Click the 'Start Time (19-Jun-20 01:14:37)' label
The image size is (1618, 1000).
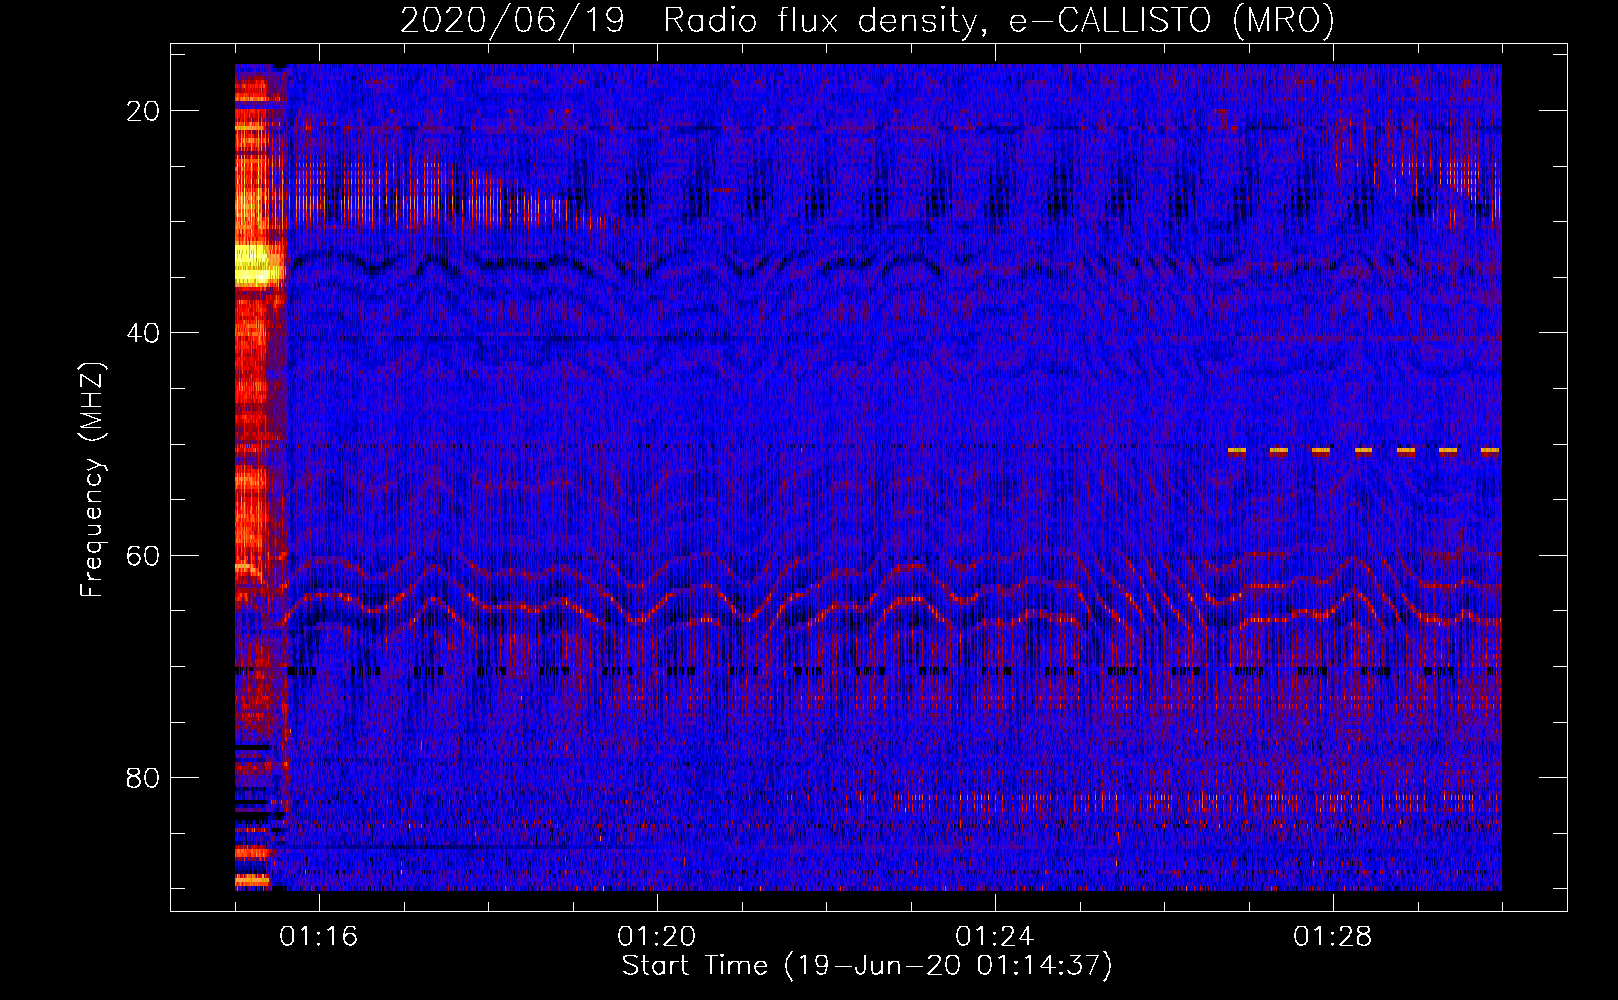pos(867,966)
